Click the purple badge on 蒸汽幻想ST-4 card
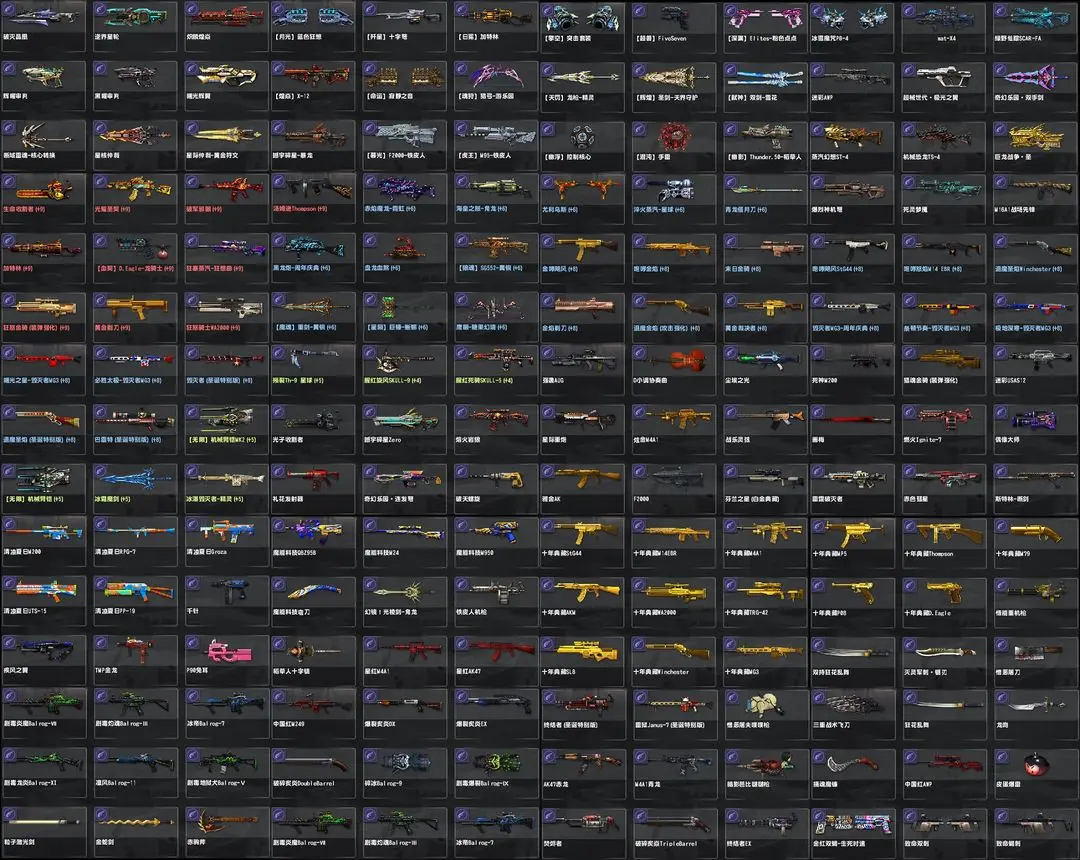Screen dimensions: 1080x860 (818, 129)
